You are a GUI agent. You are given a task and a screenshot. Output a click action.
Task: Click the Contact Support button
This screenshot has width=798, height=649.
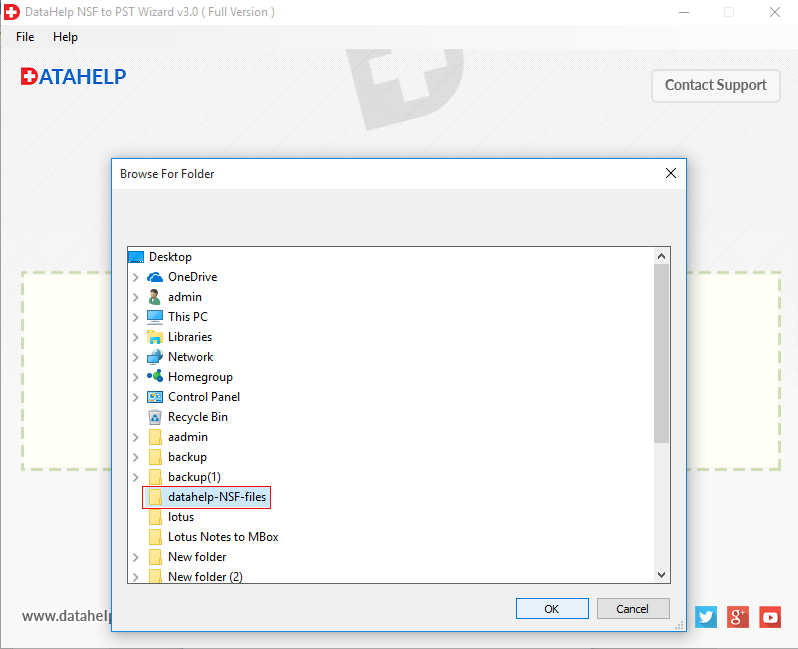coord(716,86)
